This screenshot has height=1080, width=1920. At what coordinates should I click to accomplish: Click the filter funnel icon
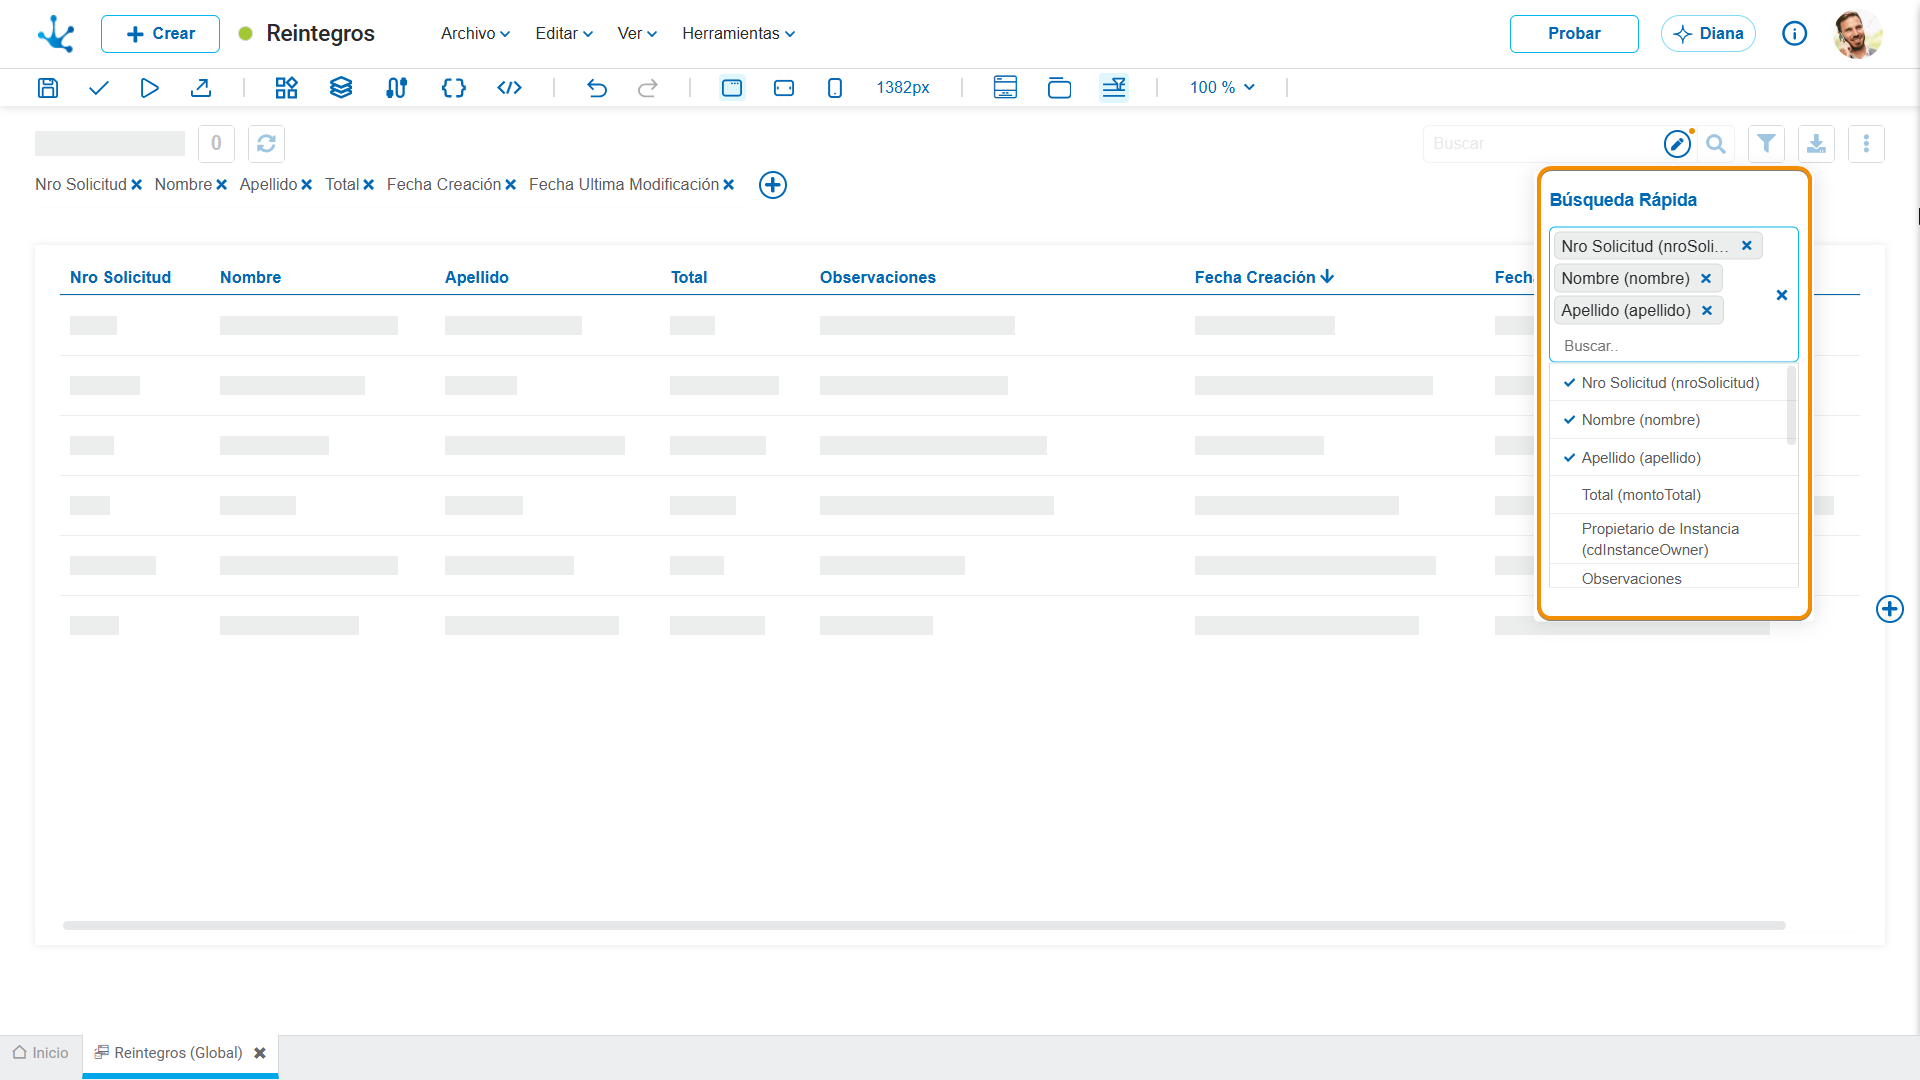click(1766, 144)
